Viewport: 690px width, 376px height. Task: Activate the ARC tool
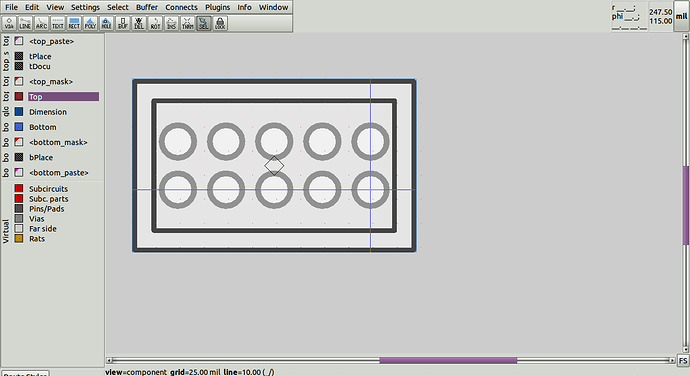tap(41, 23)
